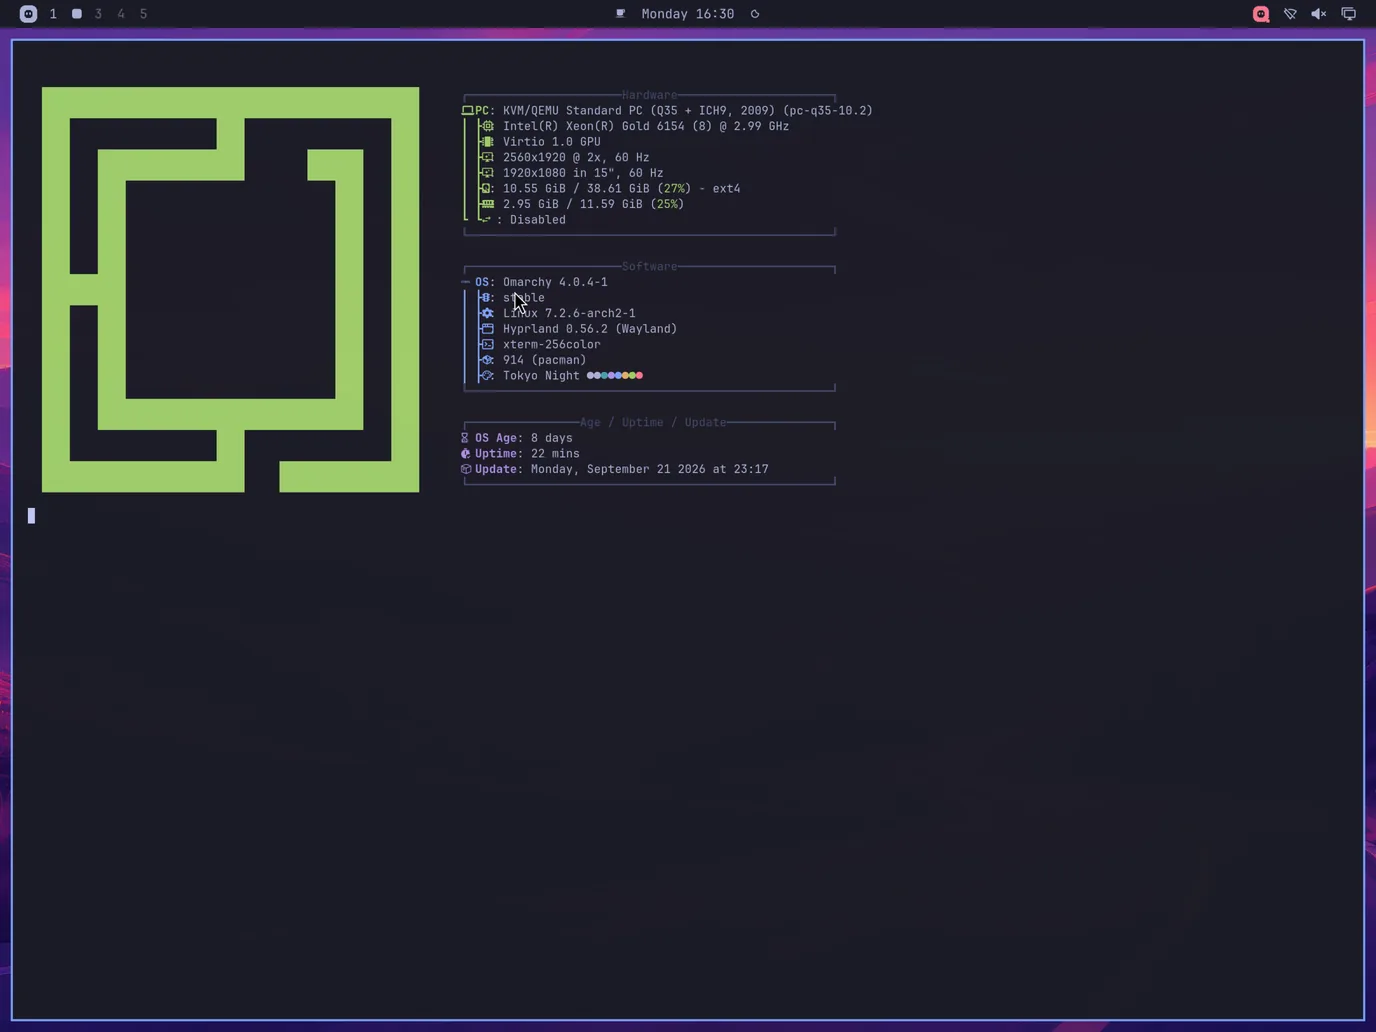Switch to the active square workspace indicator
1376x1032 pixels.
(x=76, y=14)
